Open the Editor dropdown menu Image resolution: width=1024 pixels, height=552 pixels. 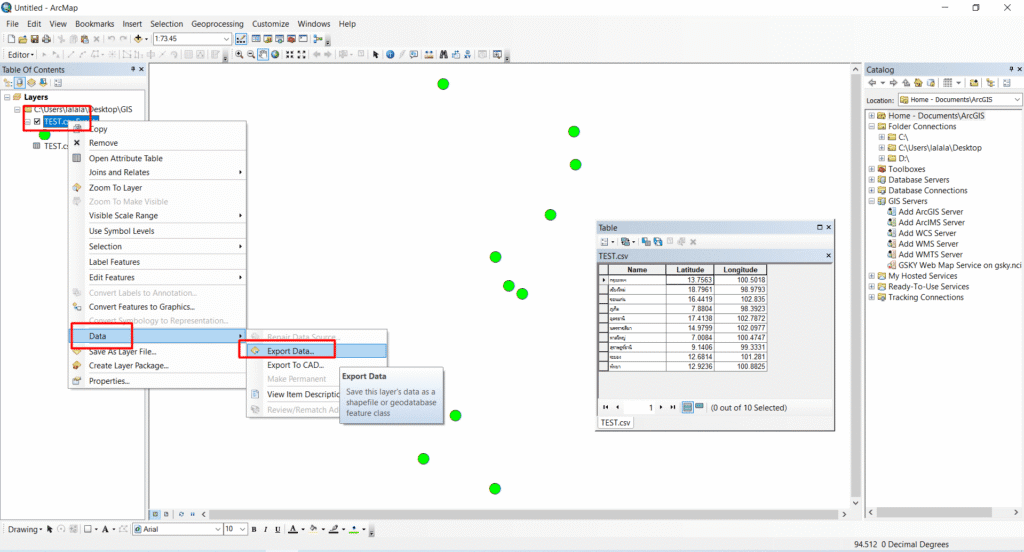point(21,55)
